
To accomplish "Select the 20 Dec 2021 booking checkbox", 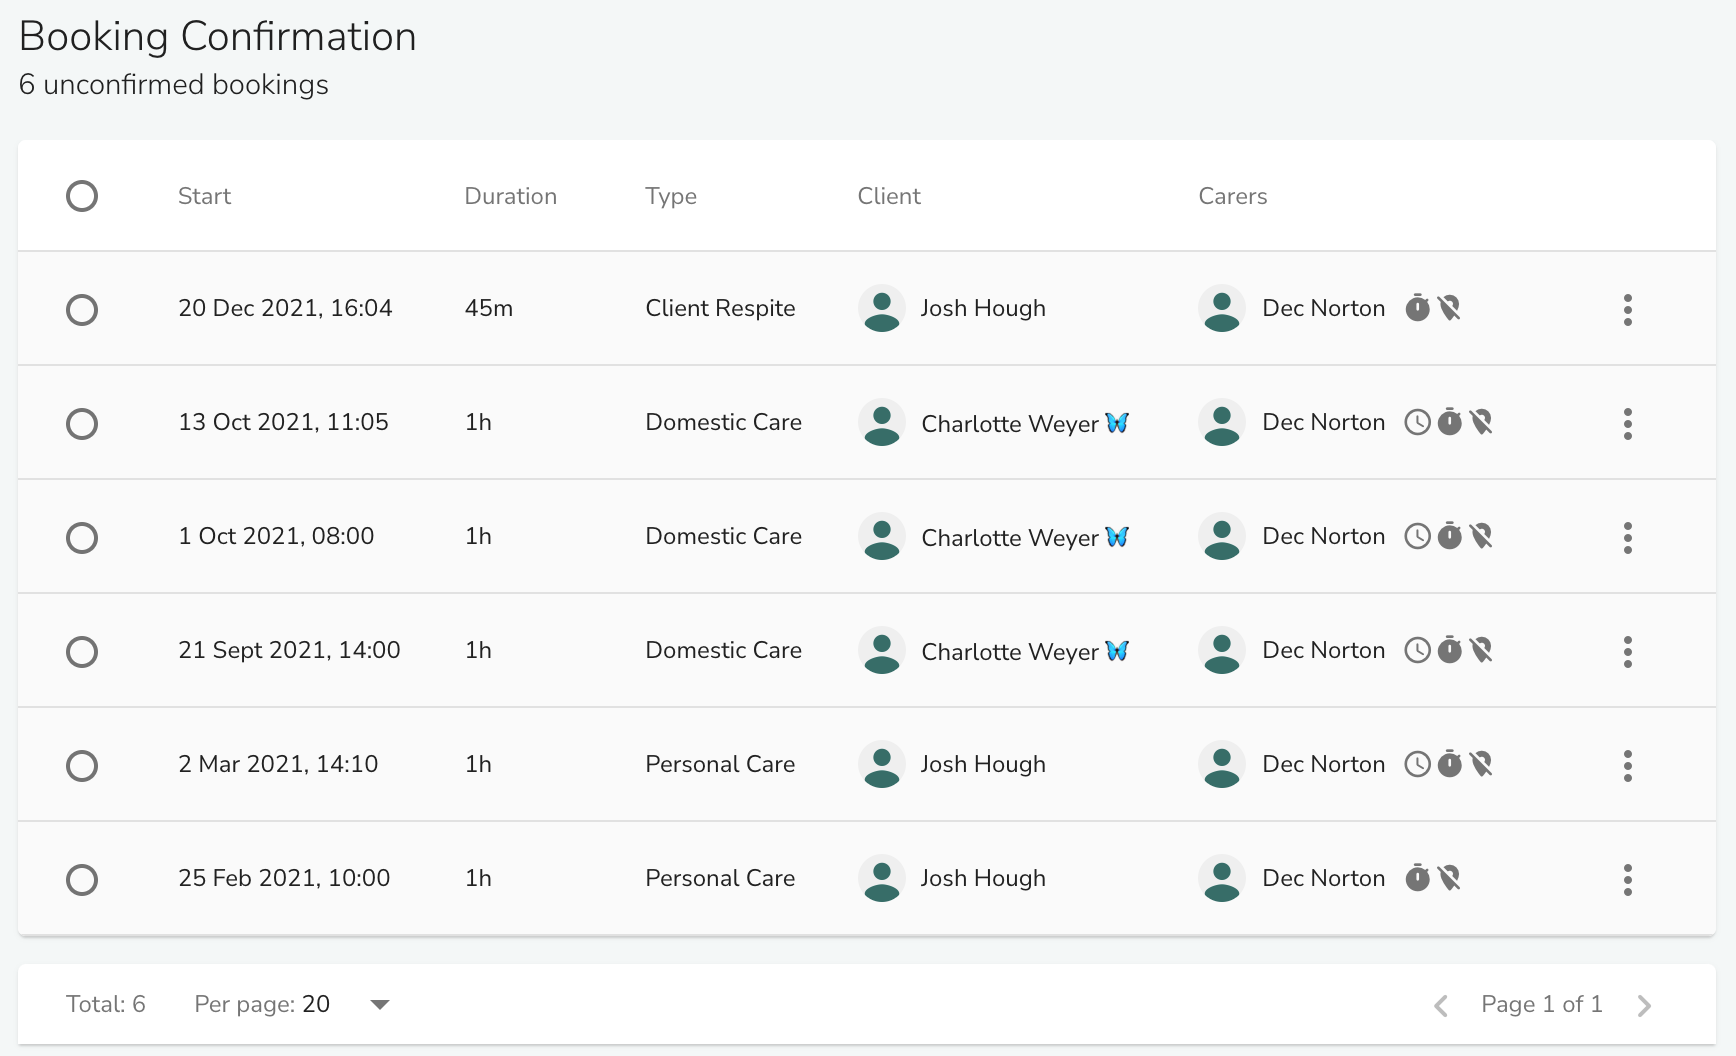I will pos(82,310).
